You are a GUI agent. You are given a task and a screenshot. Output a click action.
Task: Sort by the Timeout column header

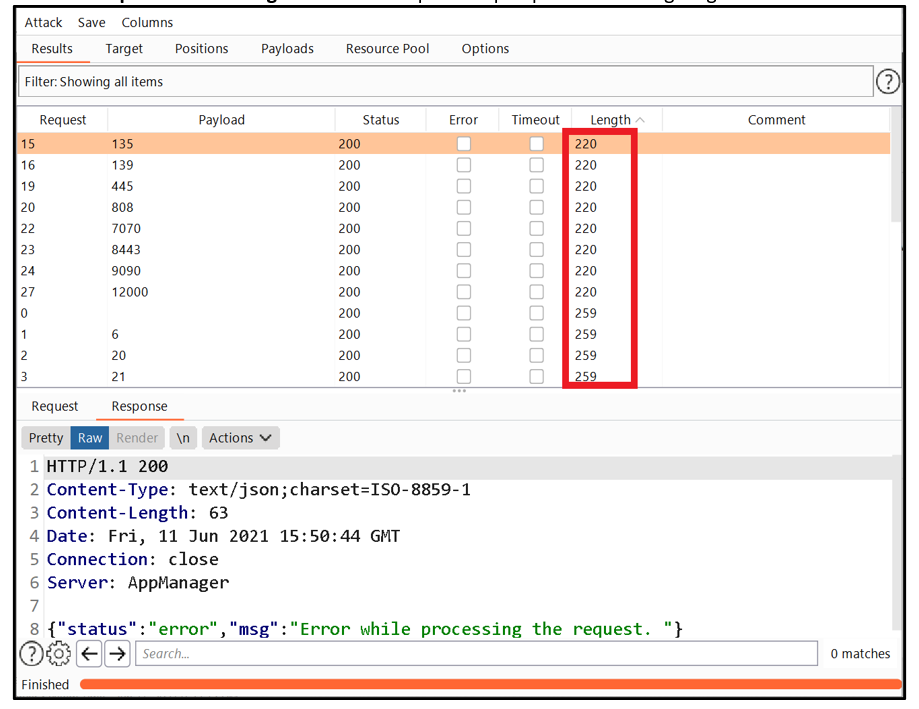coord(535,120)
